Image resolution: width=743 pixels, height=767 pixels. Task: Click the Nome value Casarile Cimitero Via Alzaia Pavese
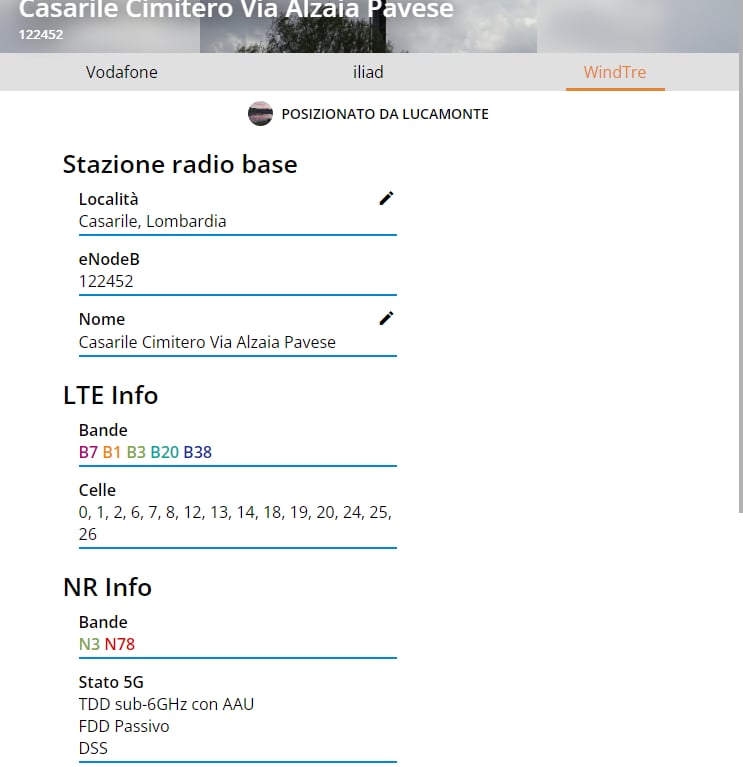[207, 342]
